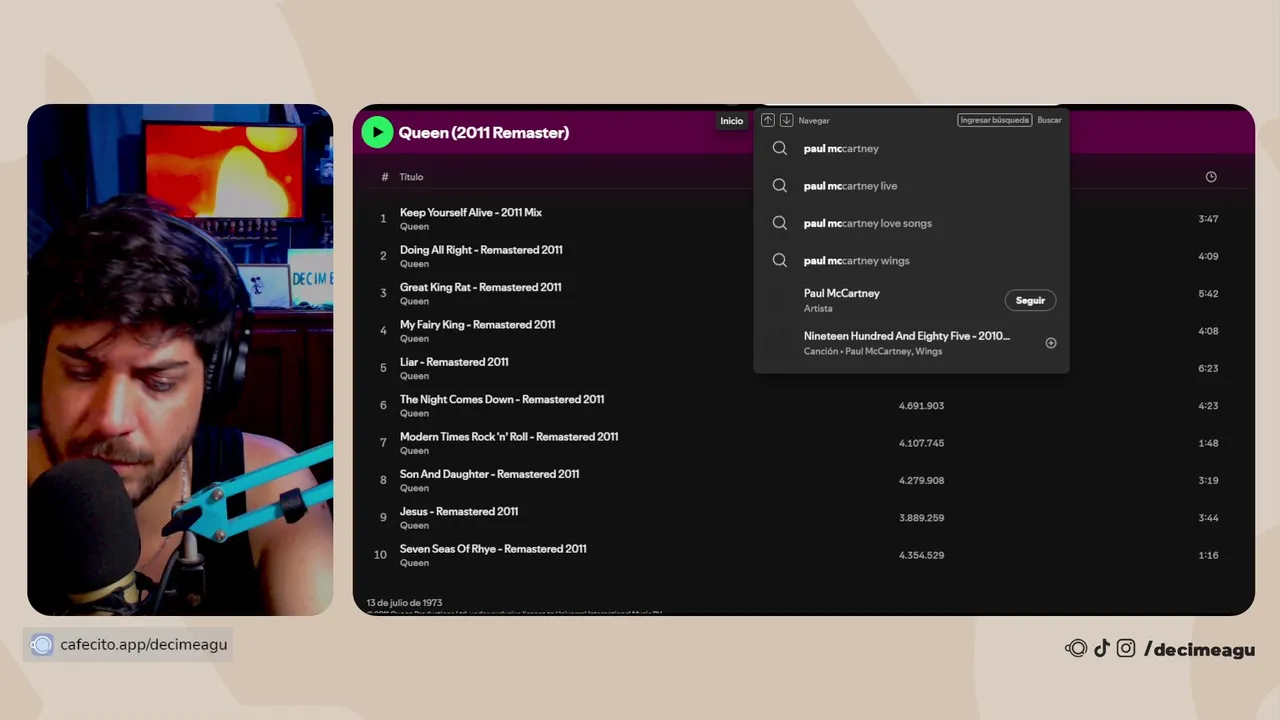1280x720 pixels.
Task: Click the TikTok icon in the footer
Action: [1102, 649]
